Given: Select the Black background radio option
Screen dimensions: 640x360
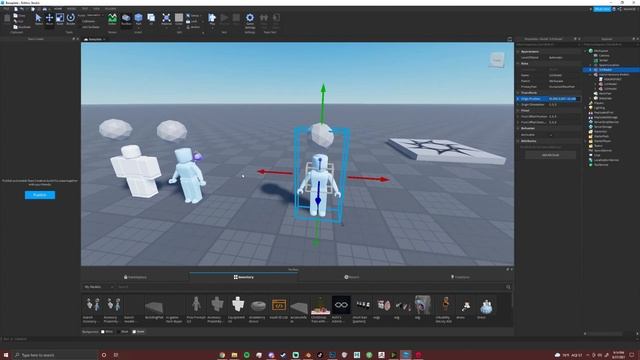Looking at the screenshot, I should [x=119, y=332].
